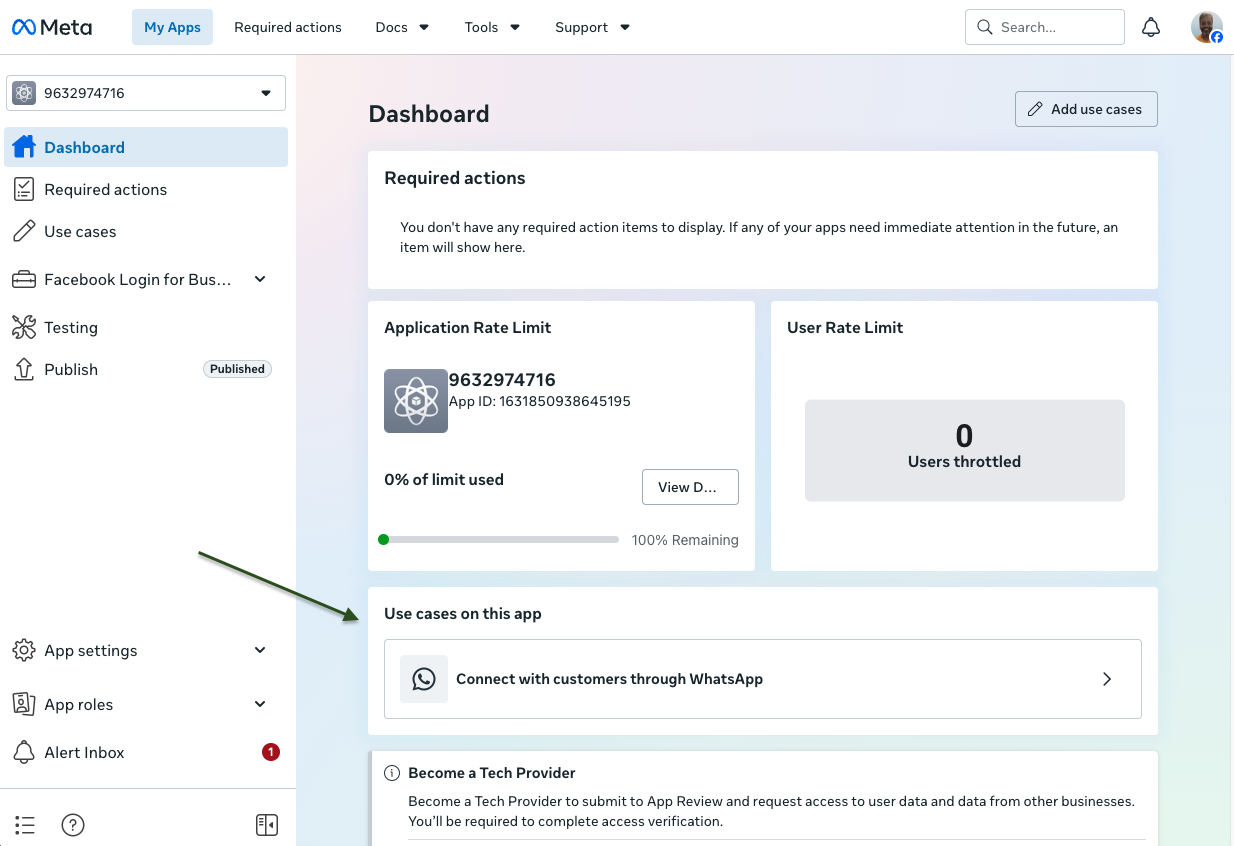Screen dimensions: 1234x846
Task: Expand Facebook Login for Business chevron
Action: (x=260, y=279)
